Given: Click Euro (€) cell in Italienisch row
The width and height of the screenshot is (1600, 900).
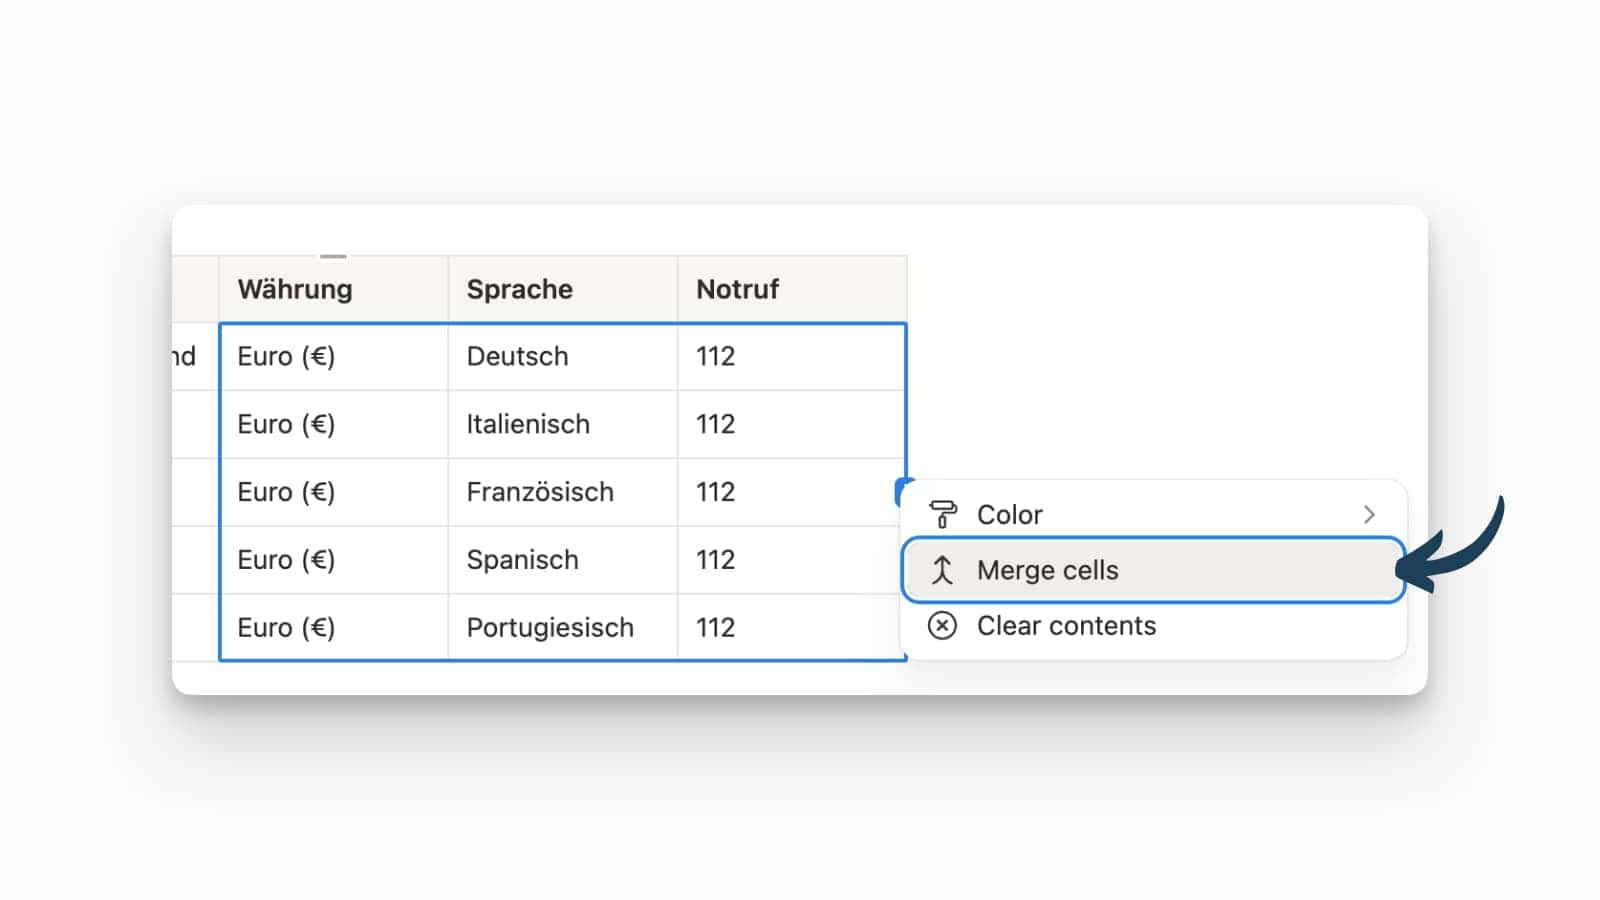Looking at the screenshot, I should [333, 424].
